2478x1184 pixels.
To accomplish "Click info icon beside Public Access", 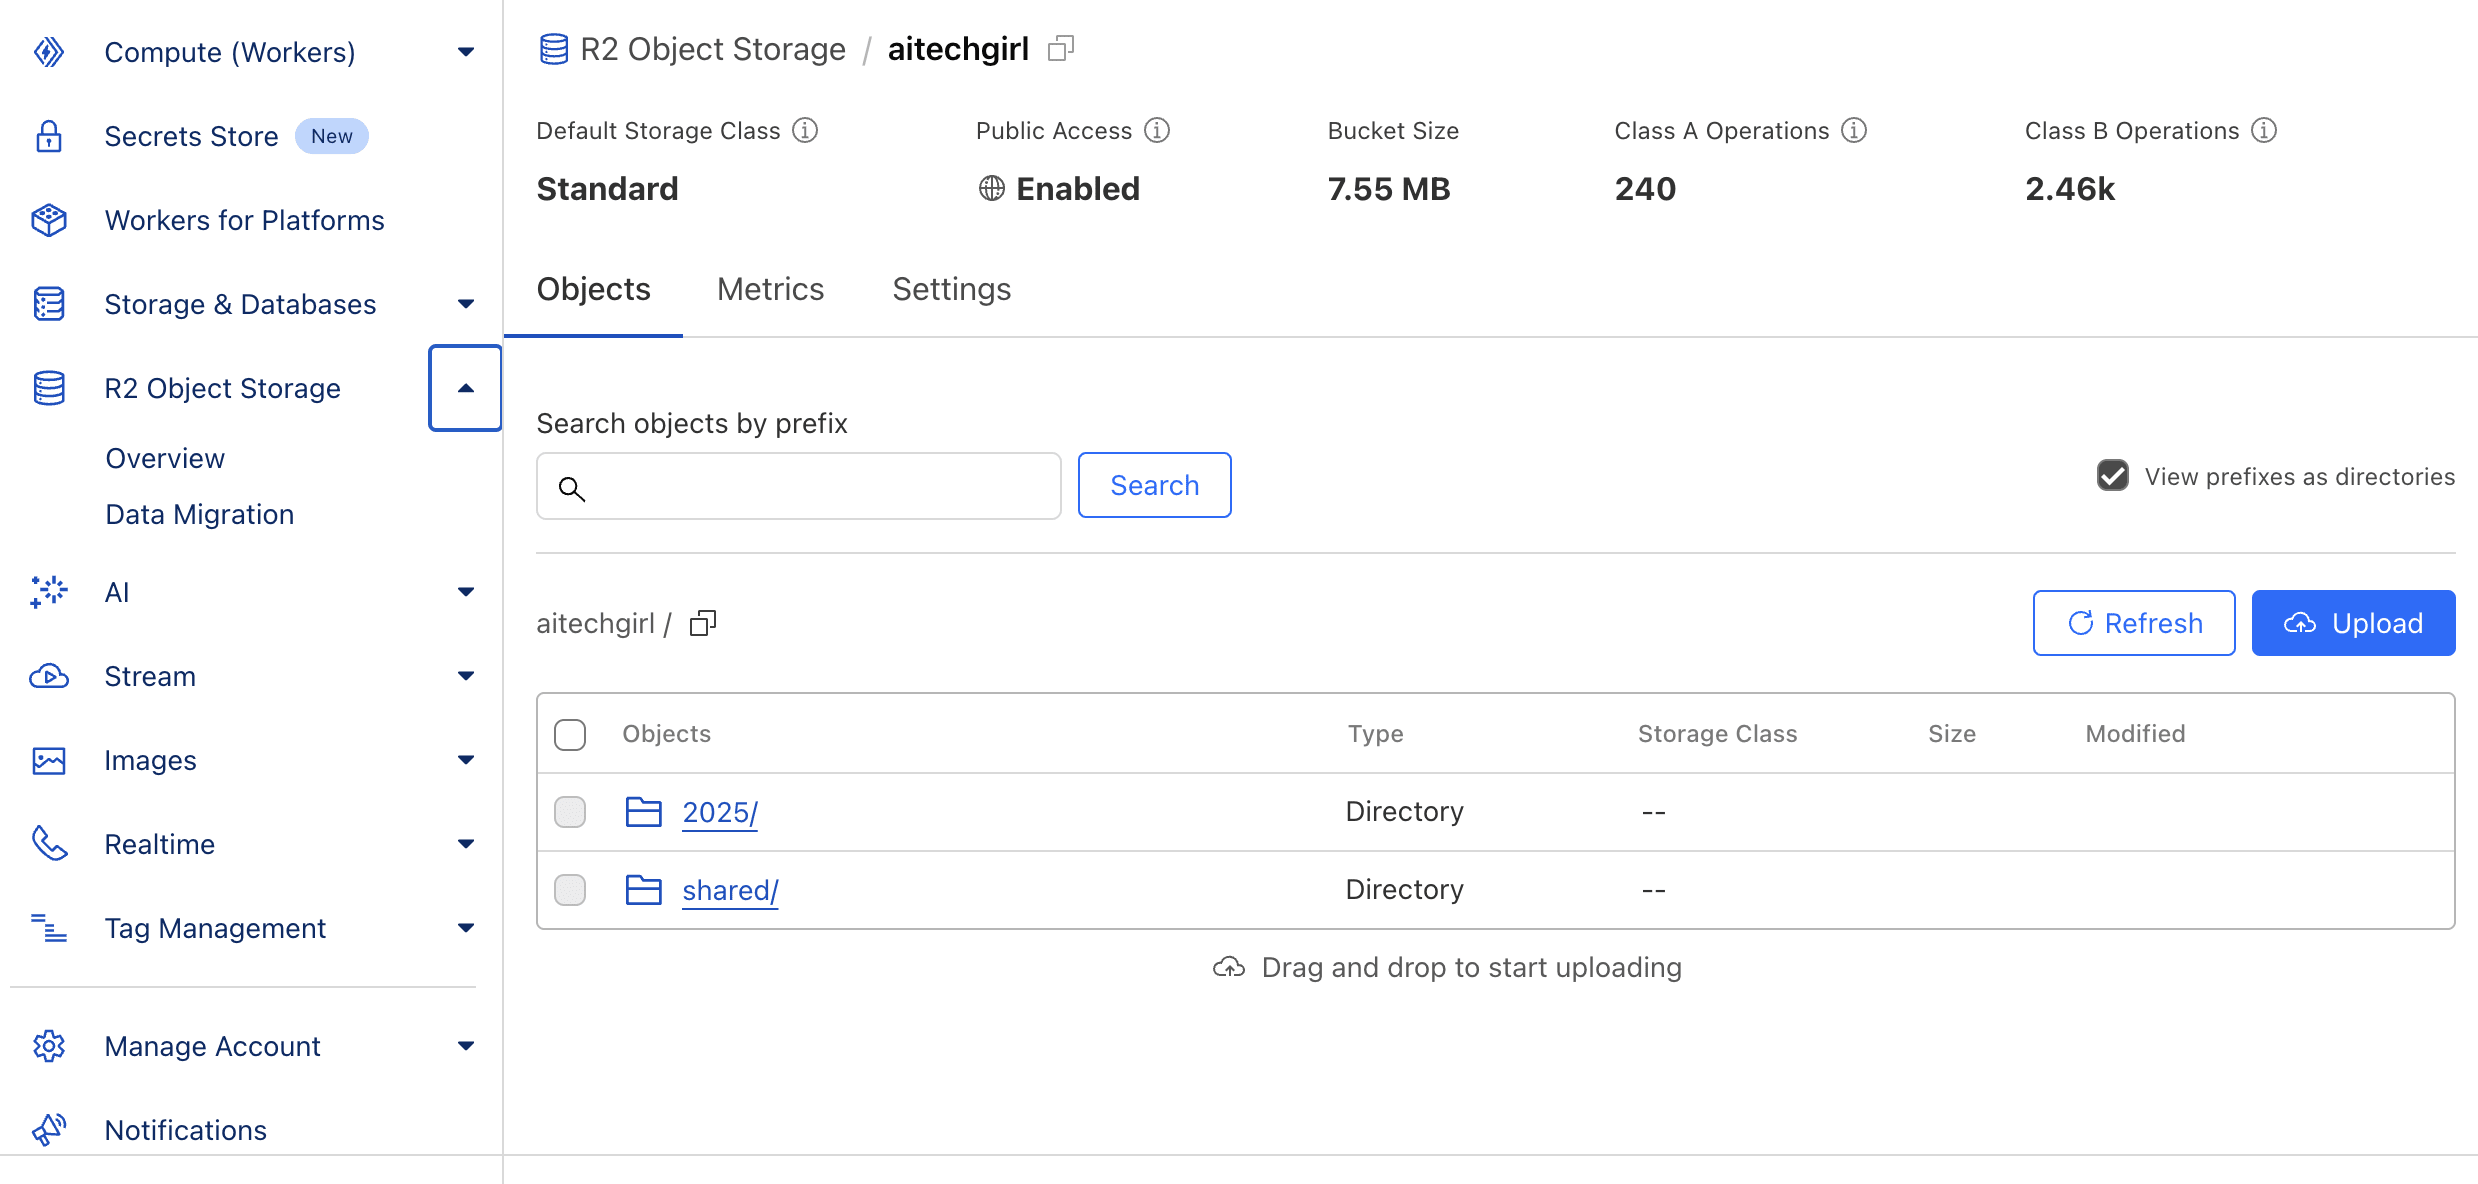I will pos(1157,131).
